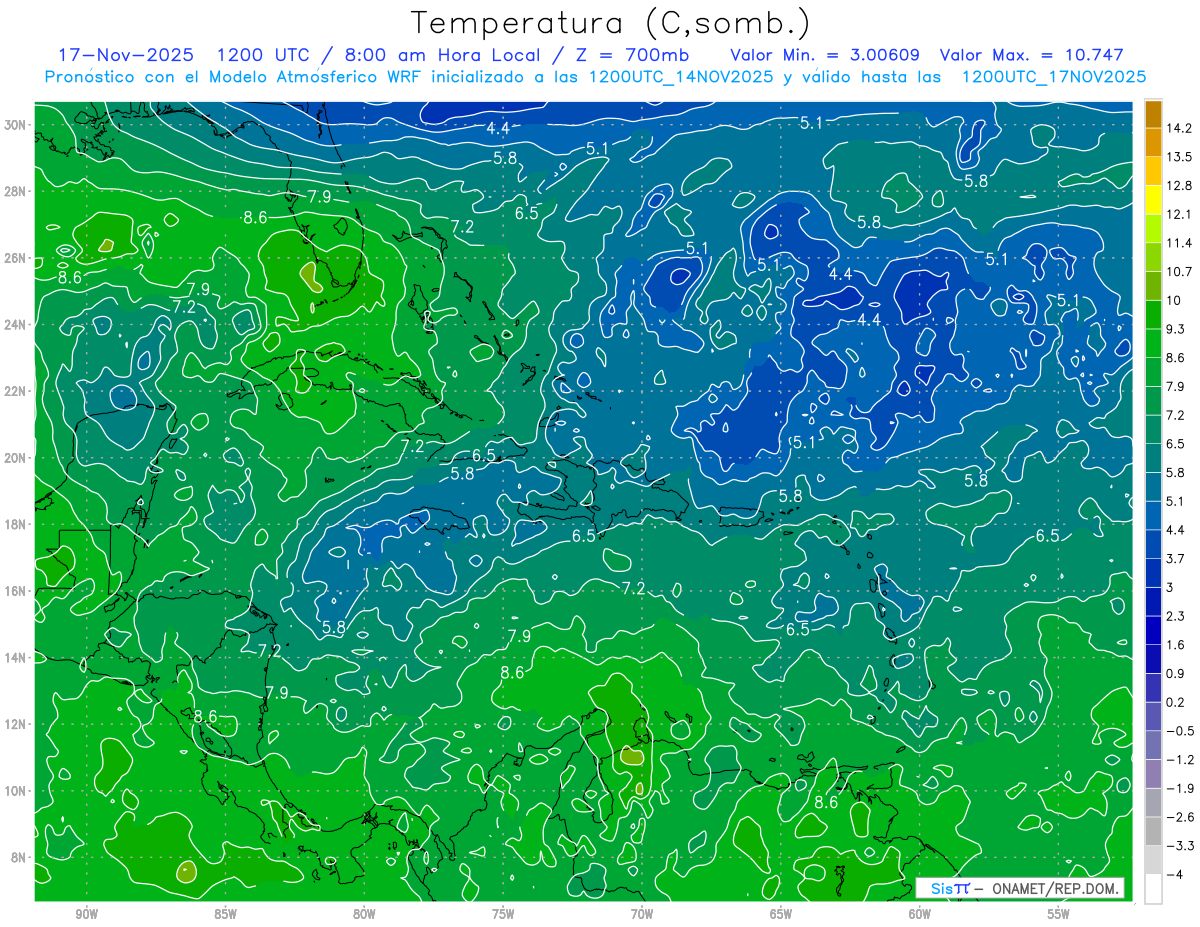Click the '2.3' value on color scale
1200x927 pixels.
click(x=1177, y=616)
